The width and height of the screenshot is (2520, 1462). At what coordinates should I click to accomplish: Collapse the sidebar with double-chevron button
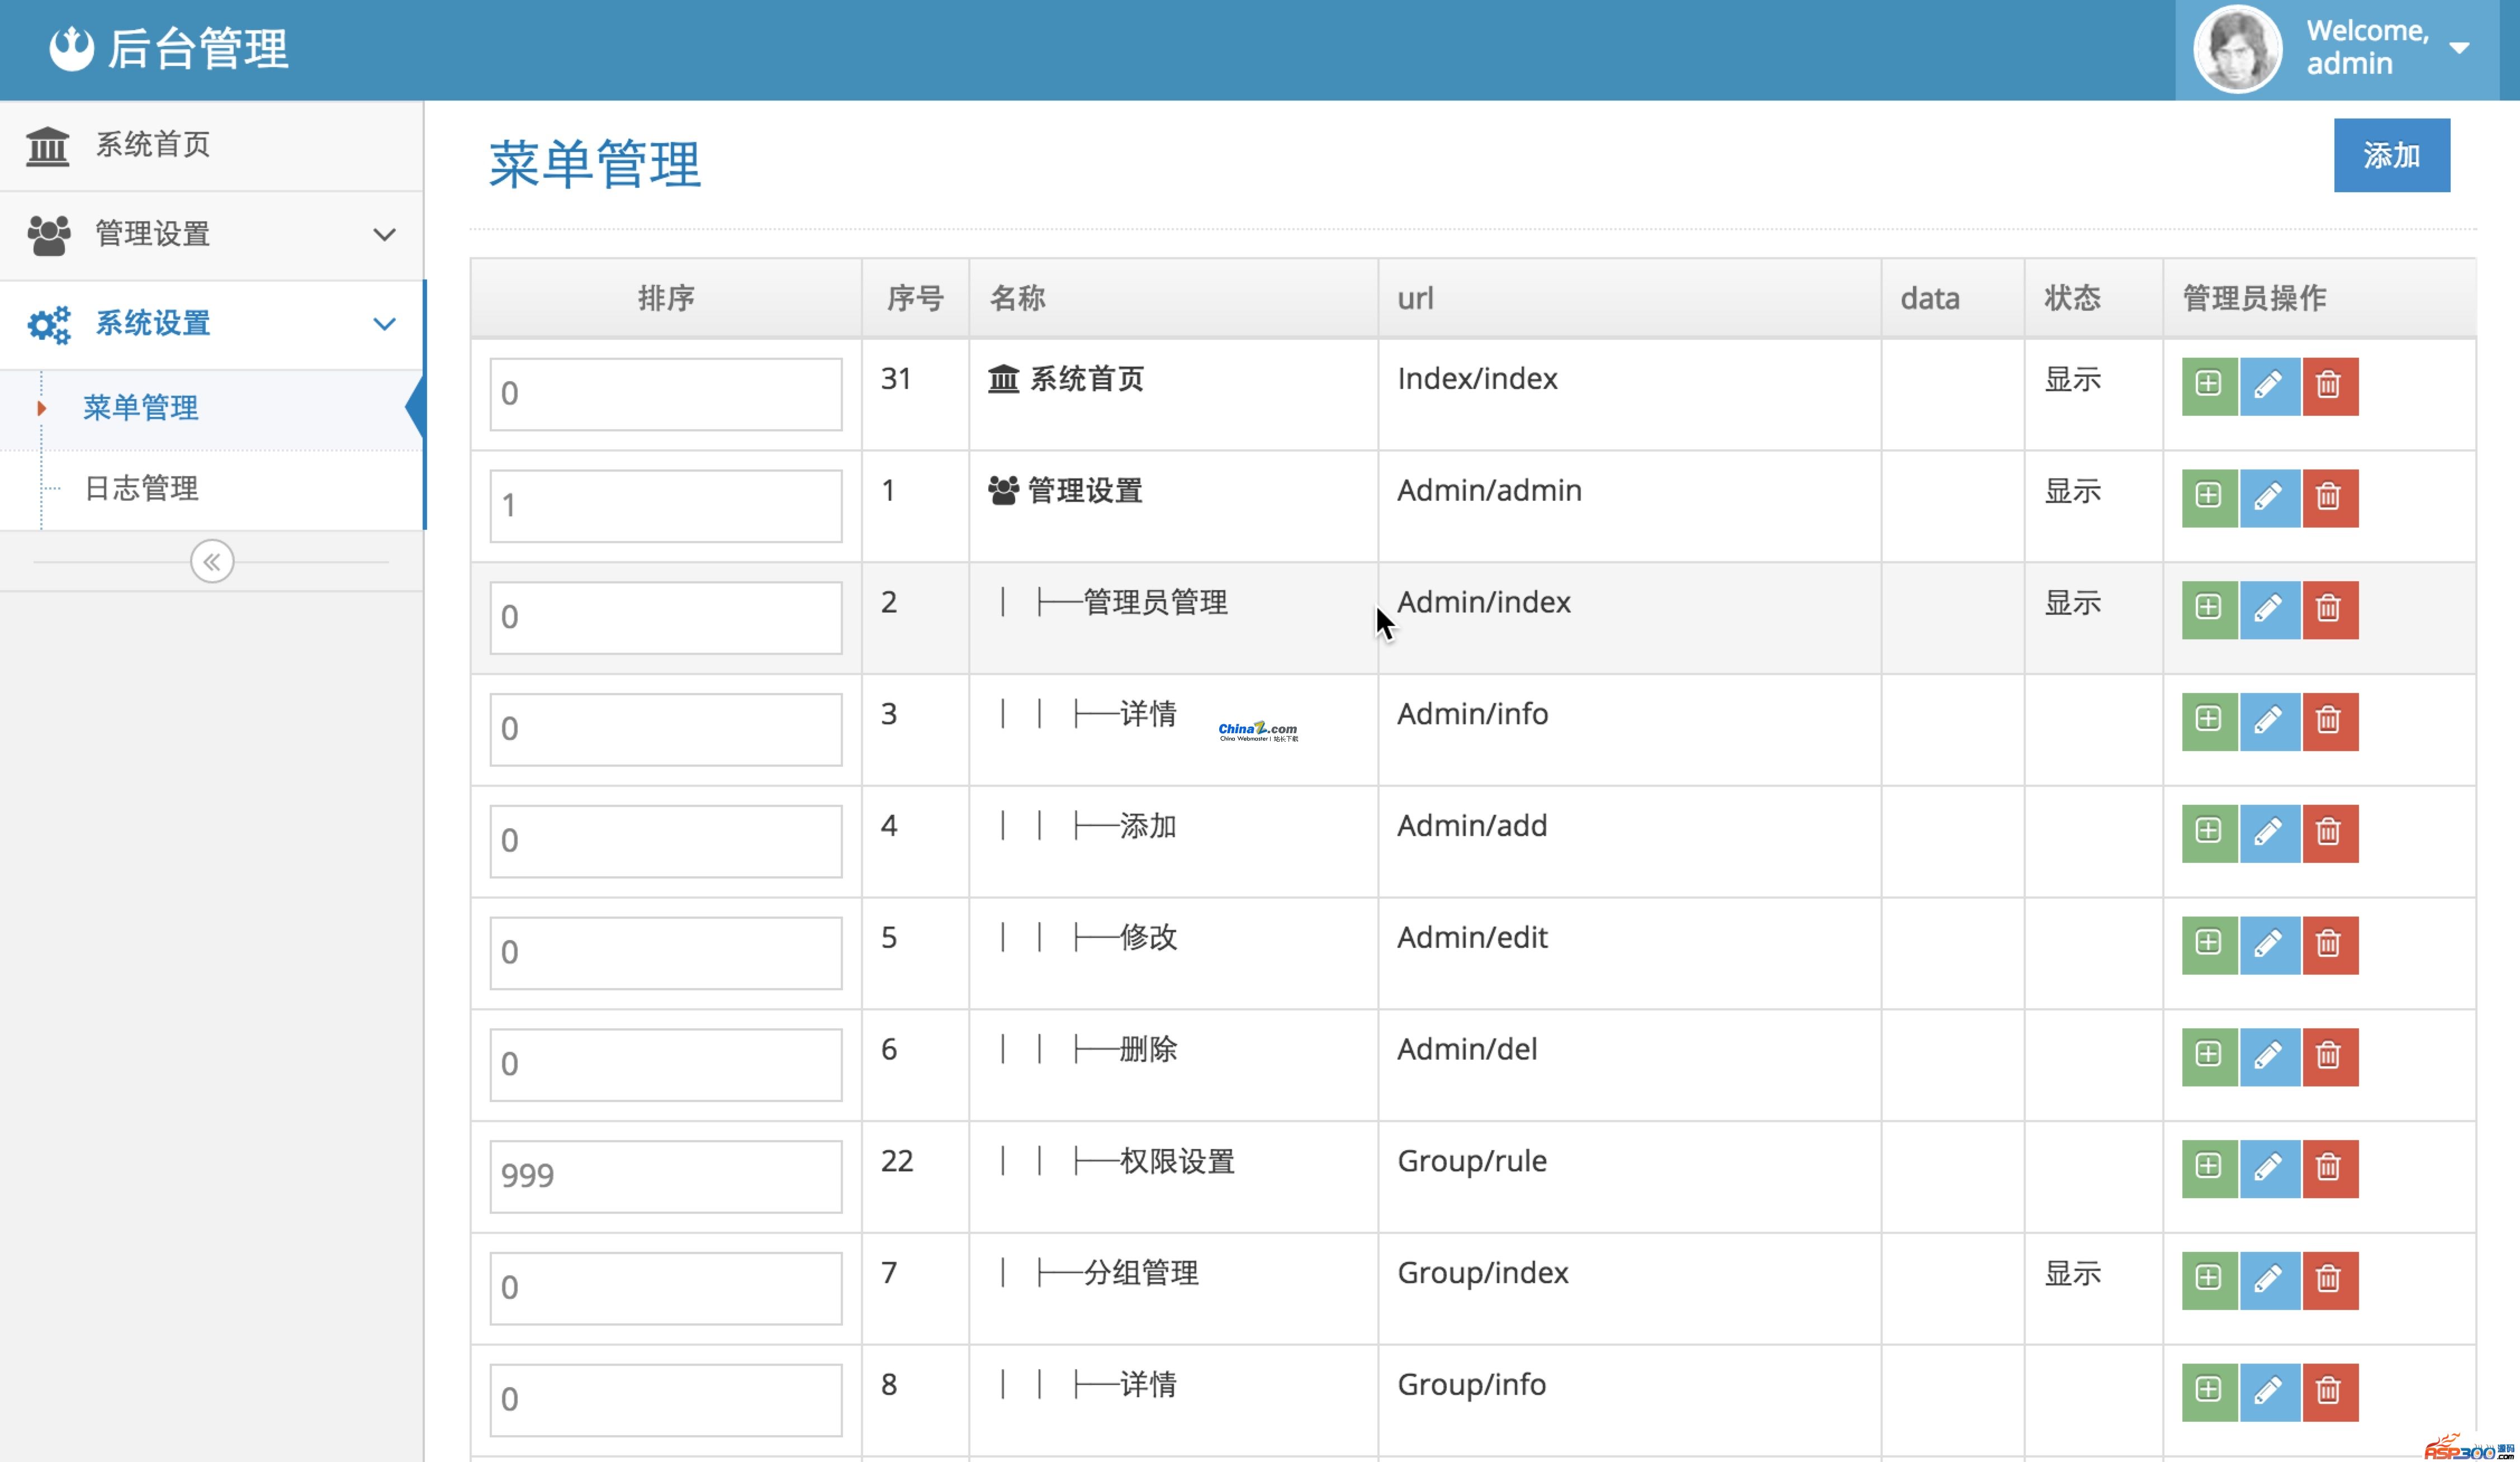click(212, 562)
